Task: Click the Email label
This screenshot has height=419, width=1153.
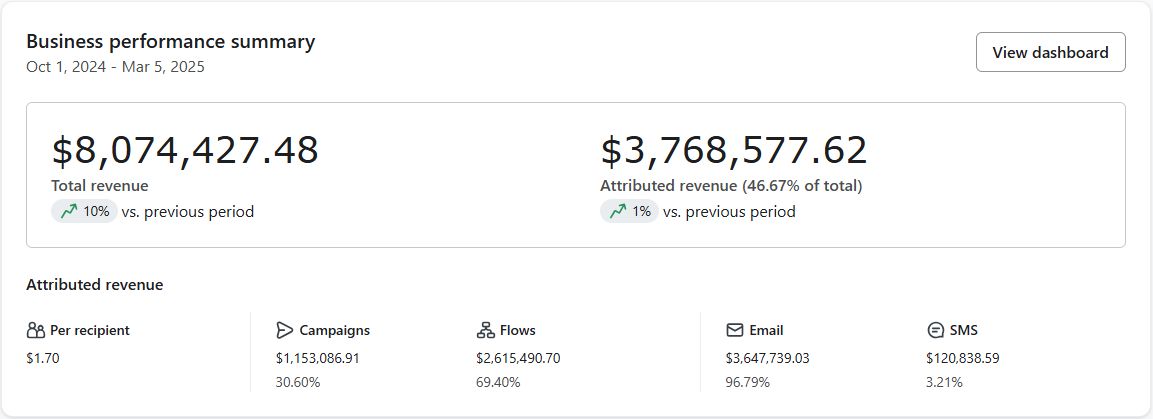Action: [765, 330]
